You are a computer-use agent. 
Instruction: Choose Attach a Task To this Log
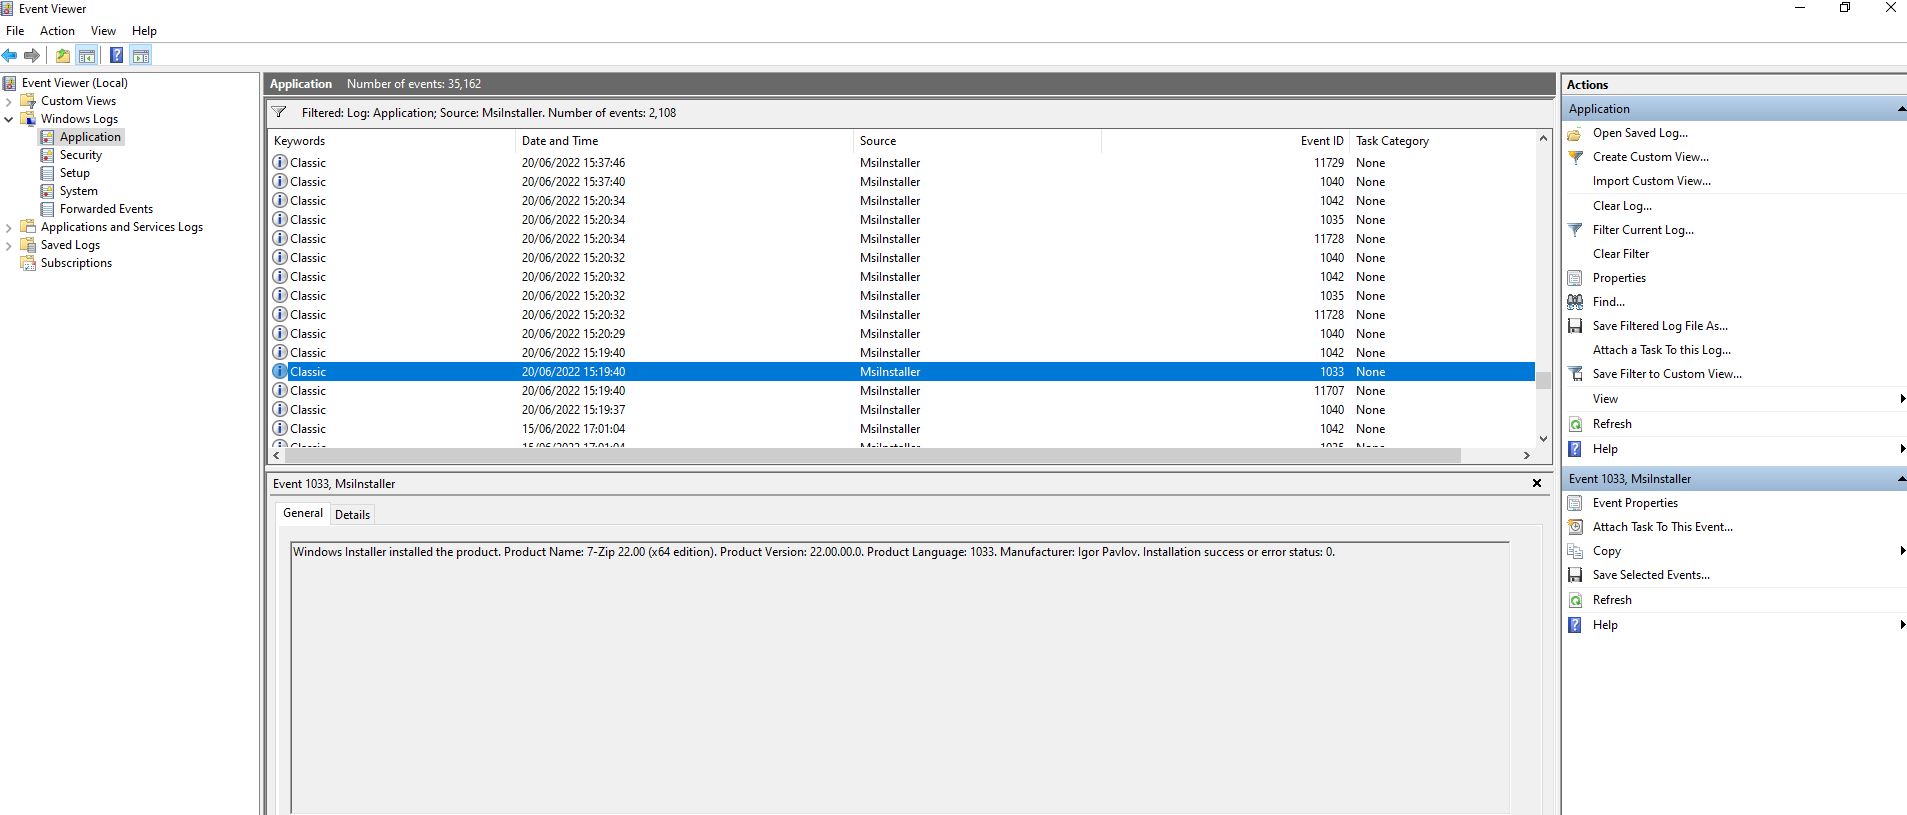pos(1662,350)
